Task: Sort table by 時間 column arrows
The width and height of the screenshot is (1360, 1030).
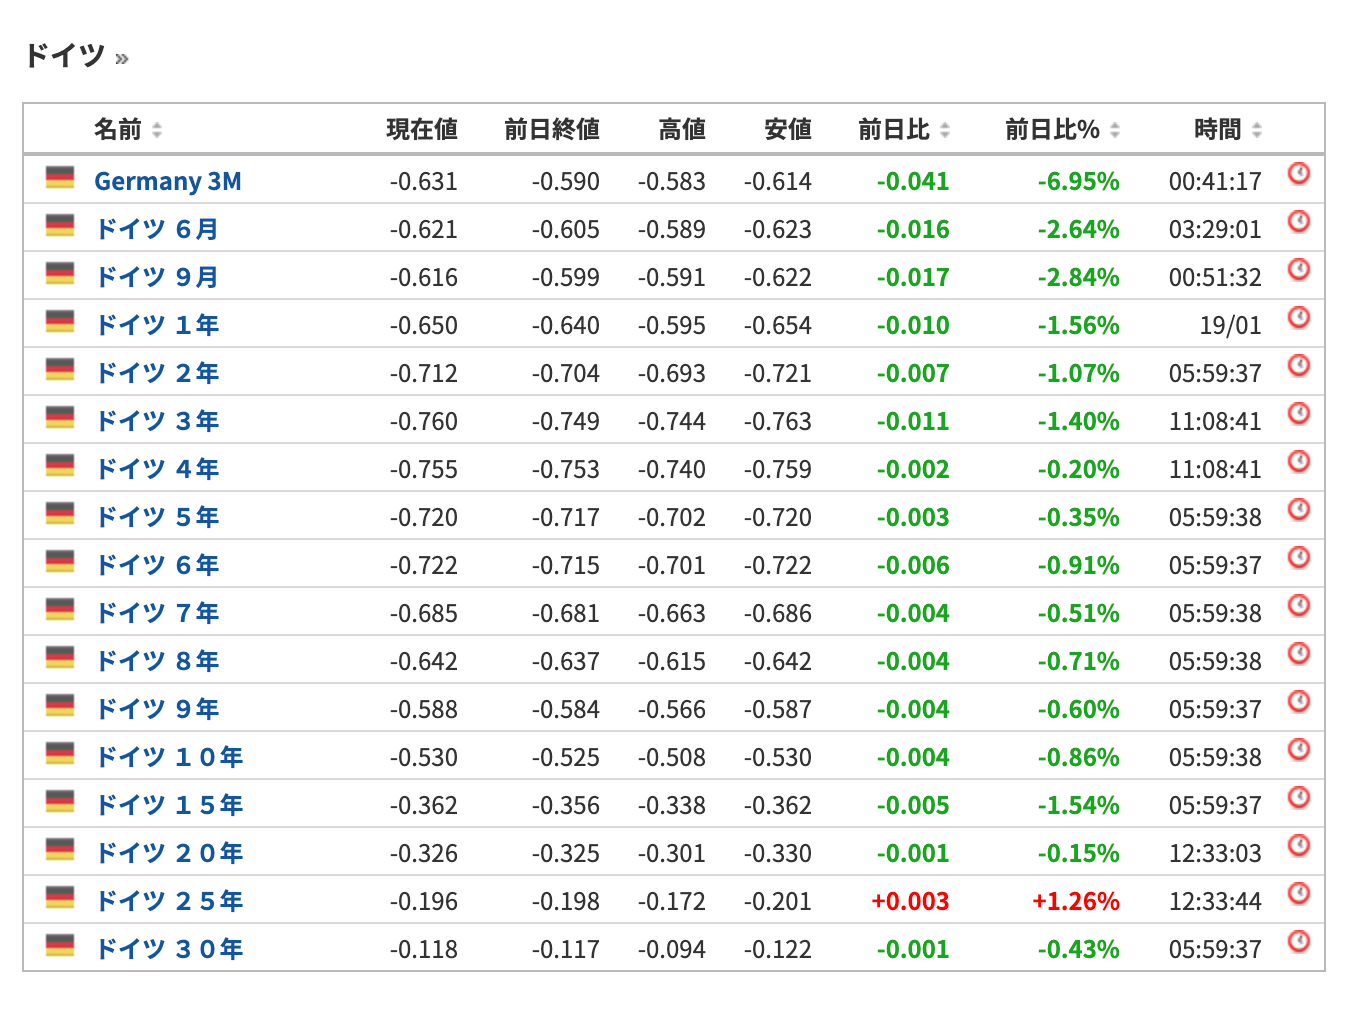Action: 1257,130
